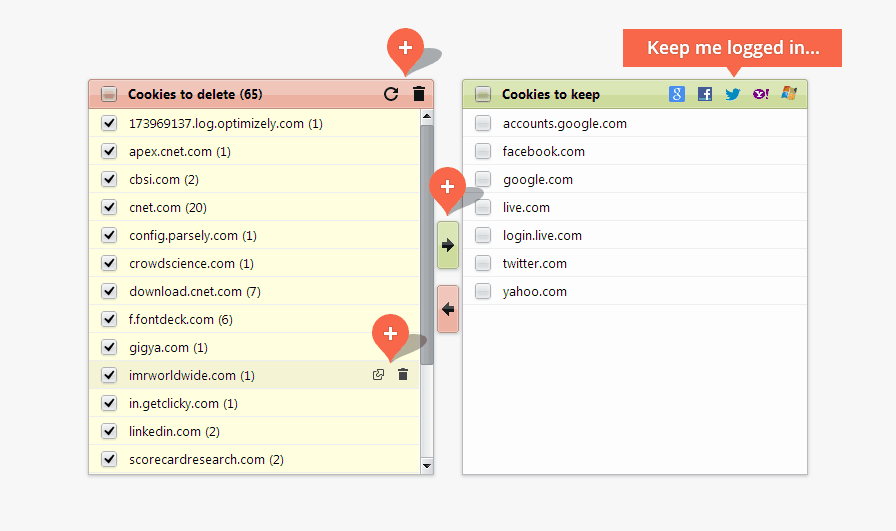
Task: Uncheck the cnet.com (20) checkbox
Action: (x=109, y=208)
